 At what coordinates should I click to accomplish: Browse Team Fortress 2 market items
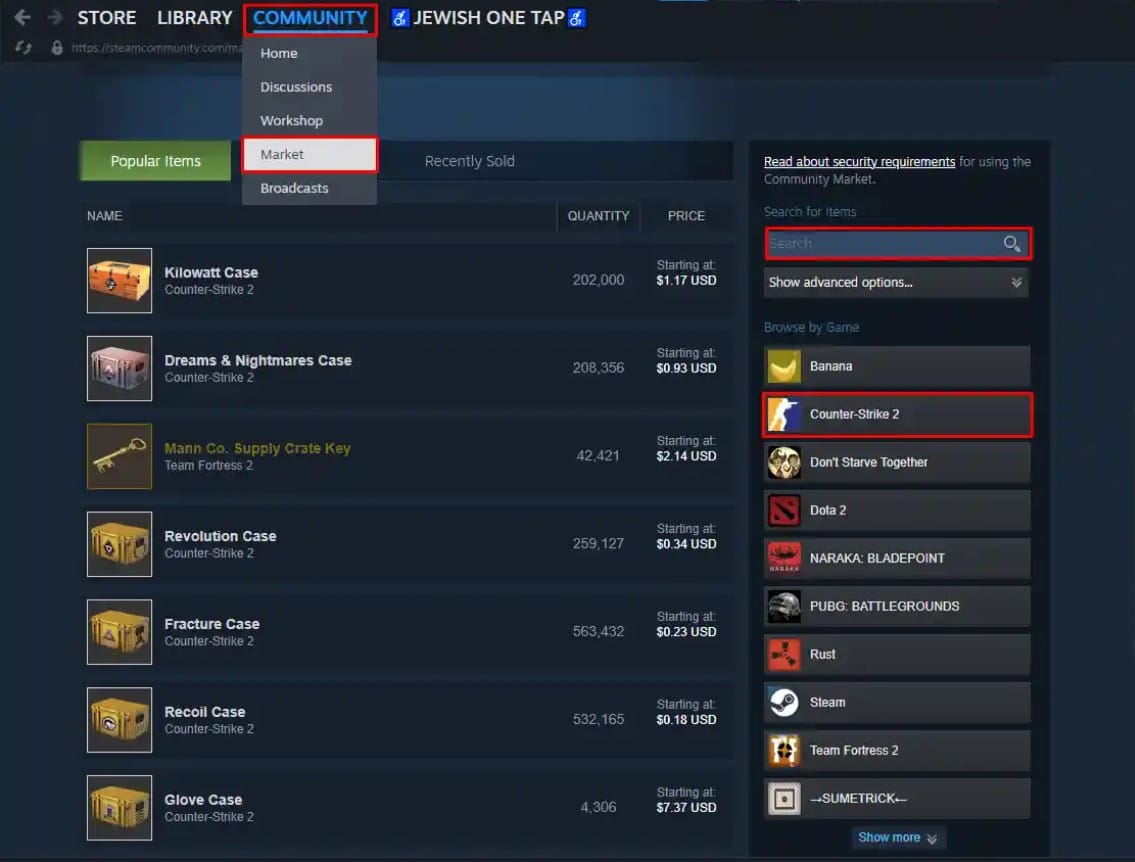(897, 751)
